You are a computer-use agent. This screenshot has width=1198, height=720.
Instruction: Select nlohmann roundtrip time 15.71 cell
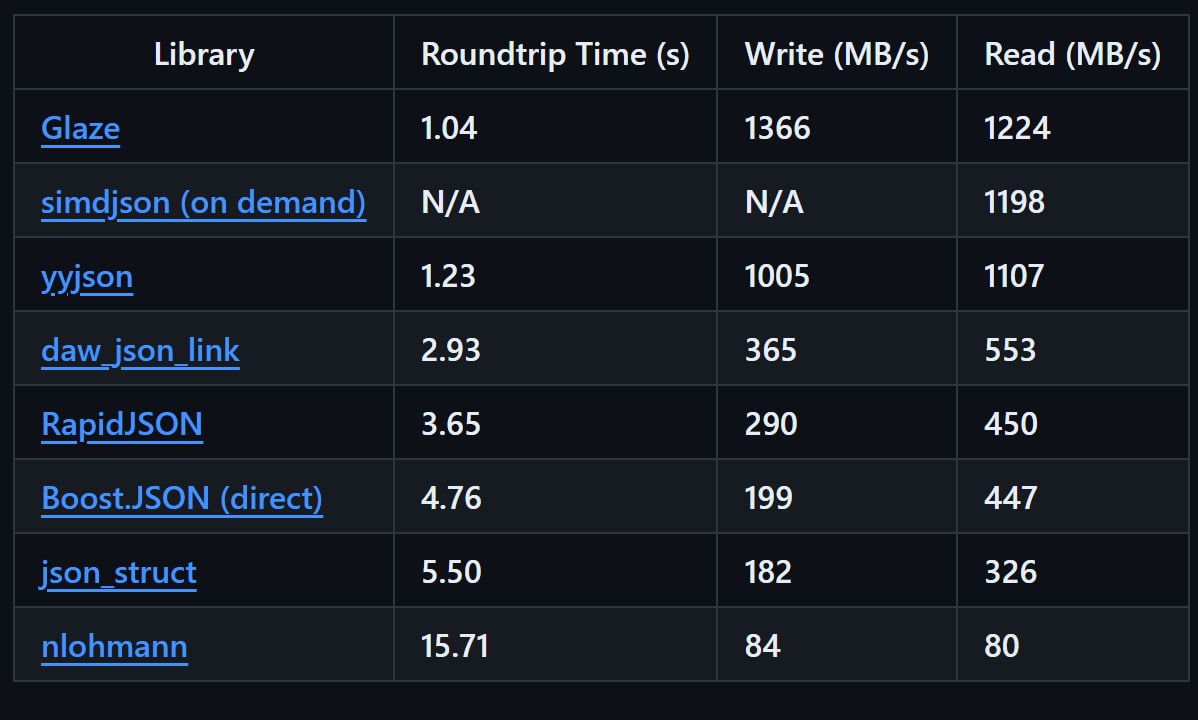555,646
